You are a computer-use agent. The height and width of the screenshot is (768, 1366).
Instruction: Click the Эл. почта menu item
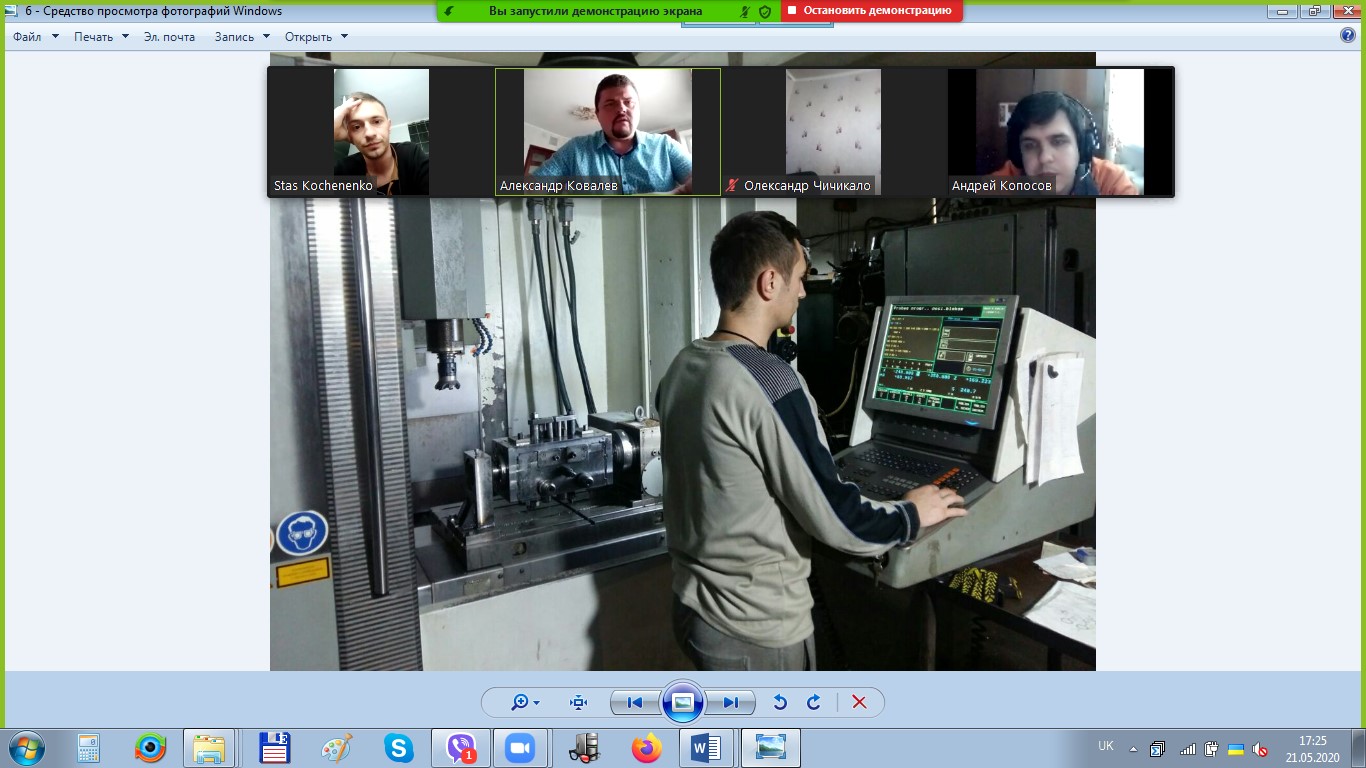169,37
